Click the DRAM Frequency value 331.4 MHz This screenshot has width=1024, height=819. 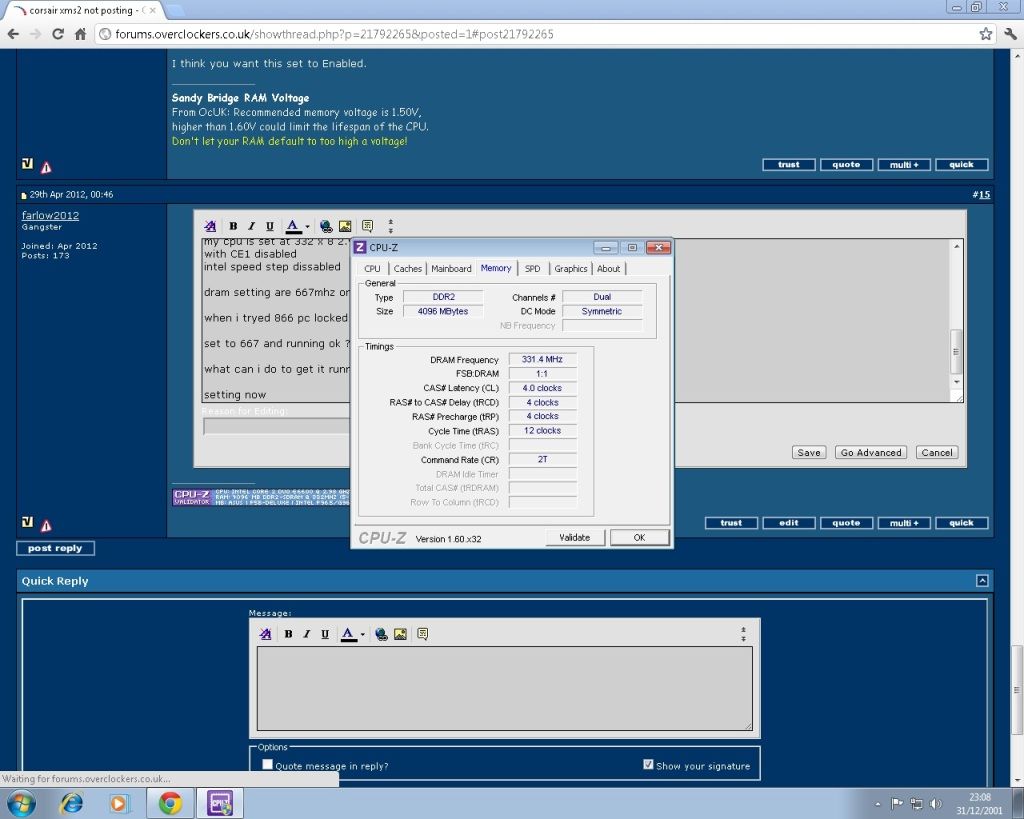pos(542,359)
